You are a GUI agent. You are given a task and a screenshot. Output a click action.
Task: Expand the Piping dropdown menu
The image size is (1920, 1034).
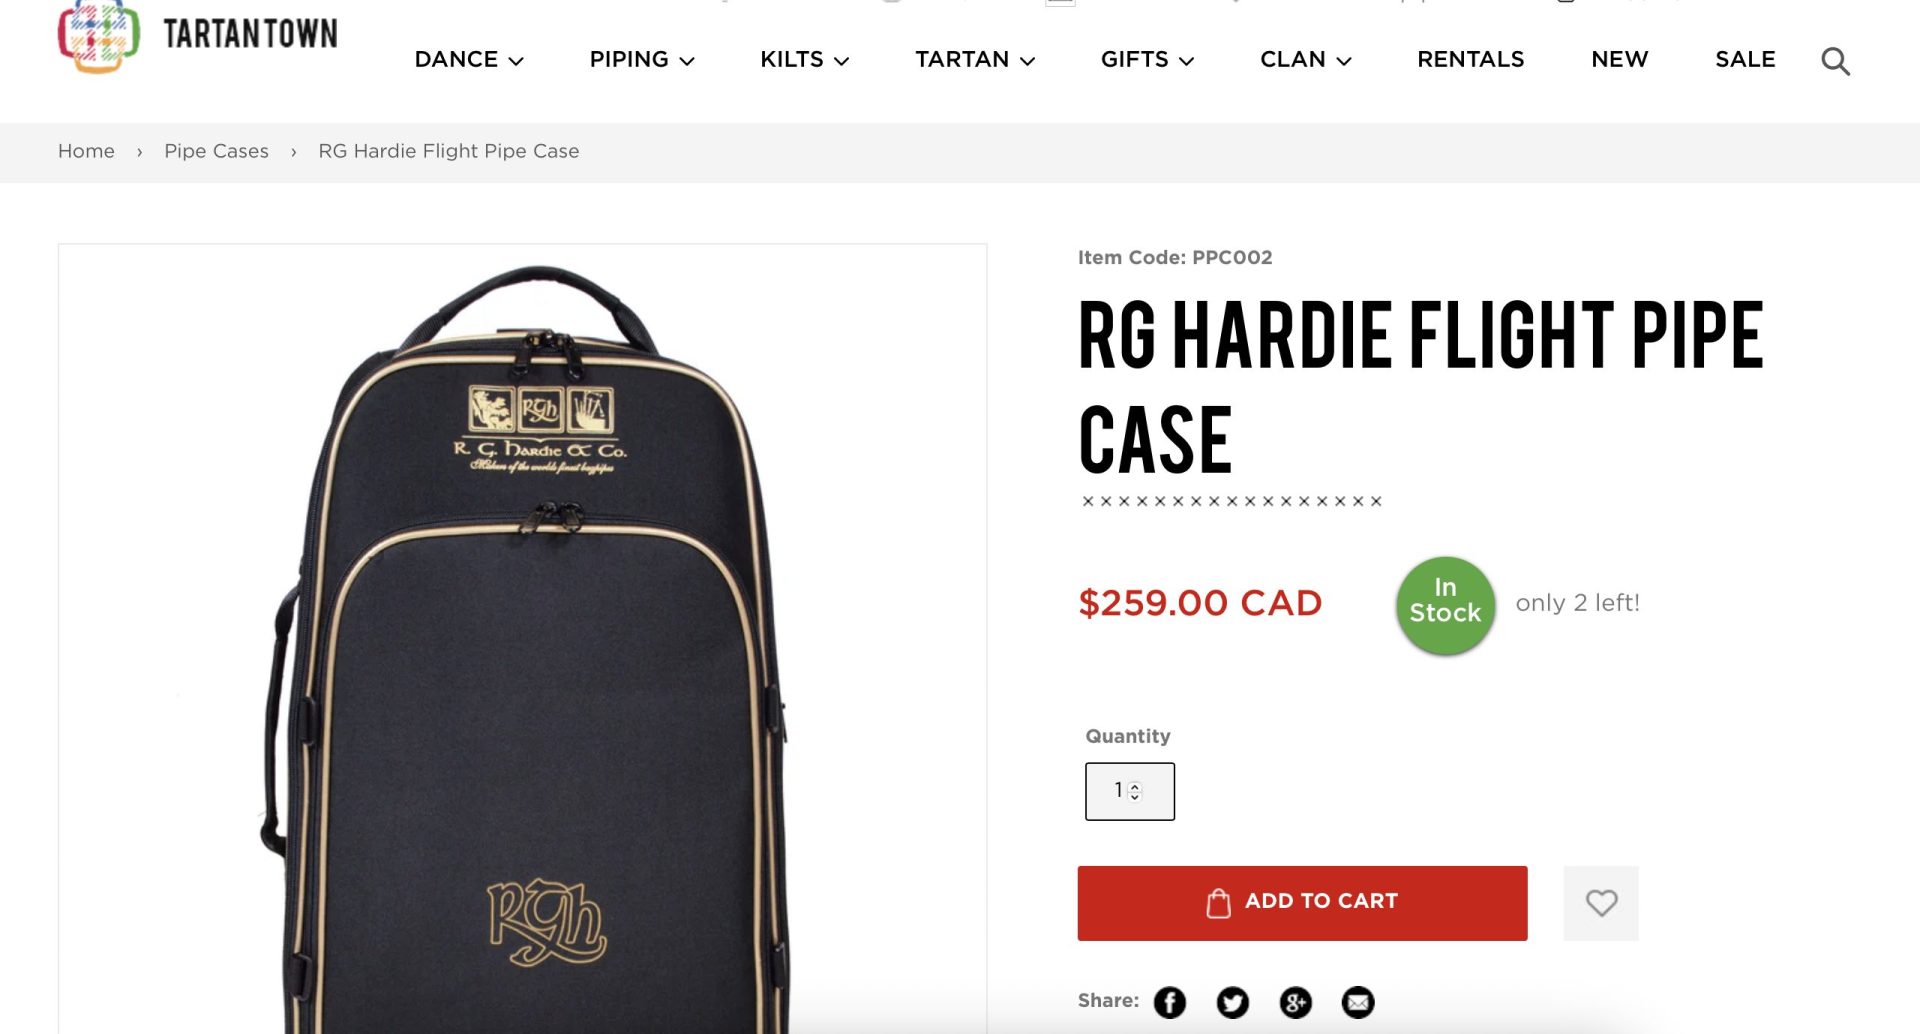[642, 60]
